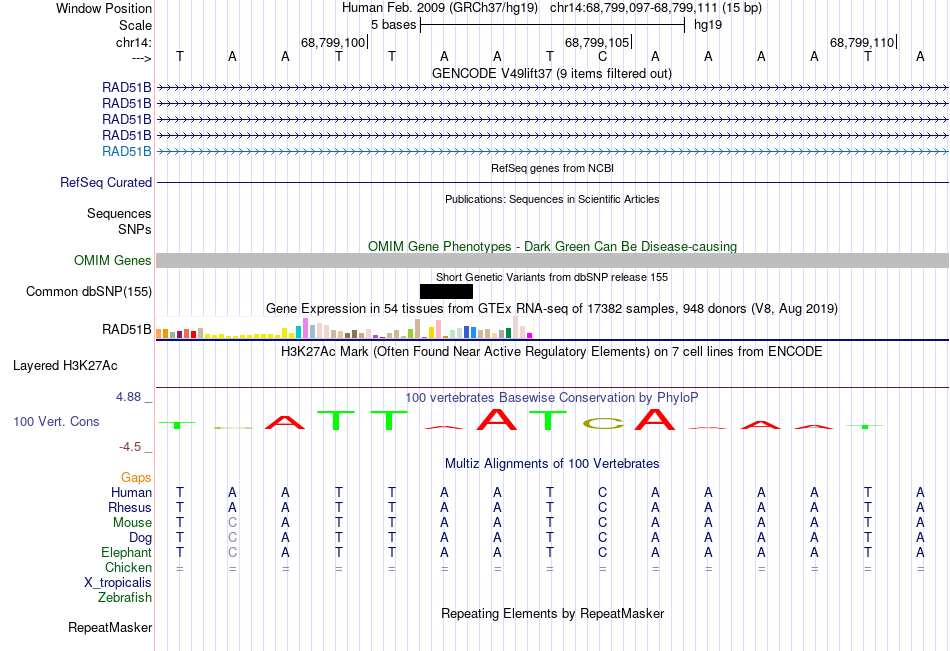This screenshot has width=950, height=651.
Task: Click the light gray C in the Mouse row
Action: point(233,522)
